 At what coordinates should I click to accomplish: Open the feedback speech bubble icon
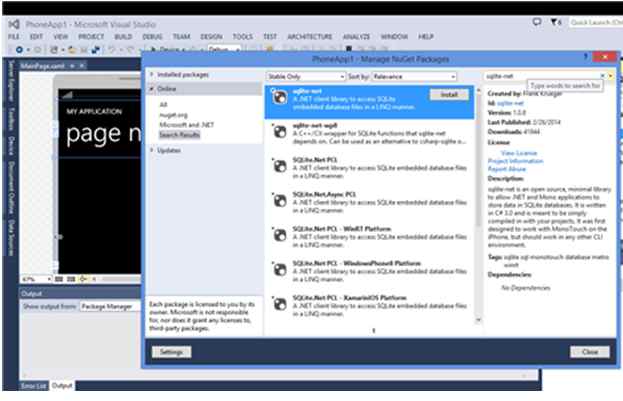pyautogui.click(x=537, y=22)
